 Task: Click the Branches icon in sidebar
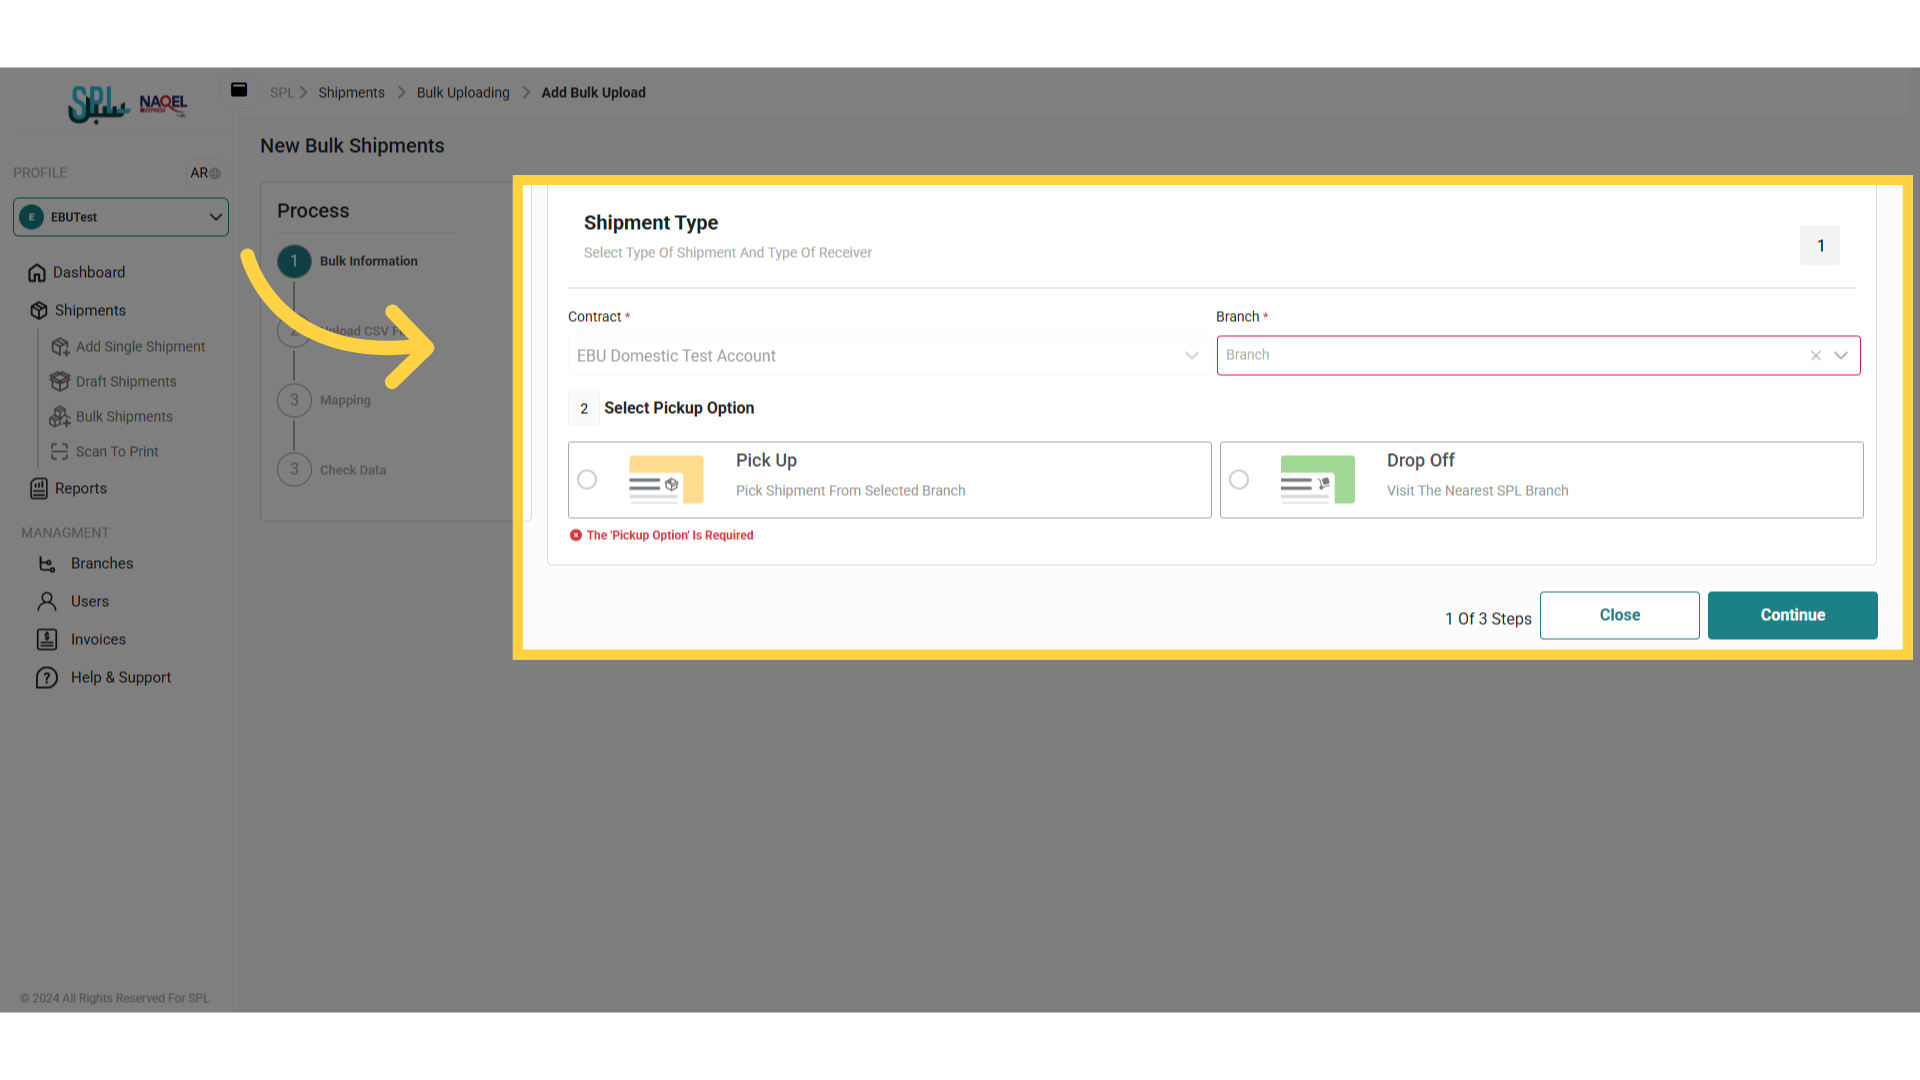tap(47, 564)
